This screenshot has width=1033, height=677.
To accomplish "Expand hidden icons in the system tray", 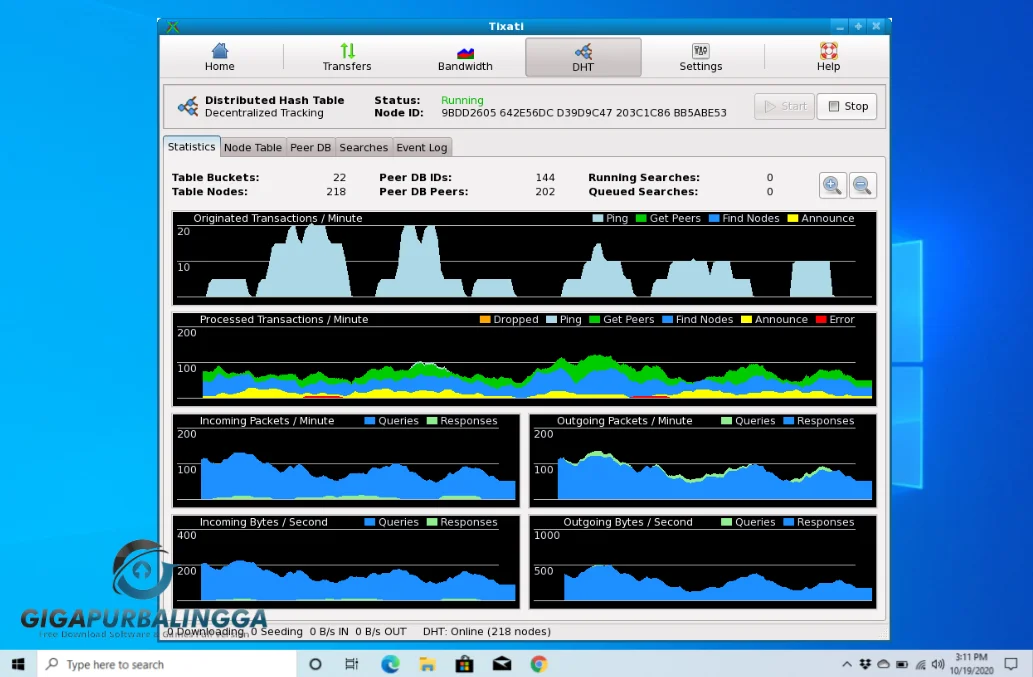I will tap(847, 663).
